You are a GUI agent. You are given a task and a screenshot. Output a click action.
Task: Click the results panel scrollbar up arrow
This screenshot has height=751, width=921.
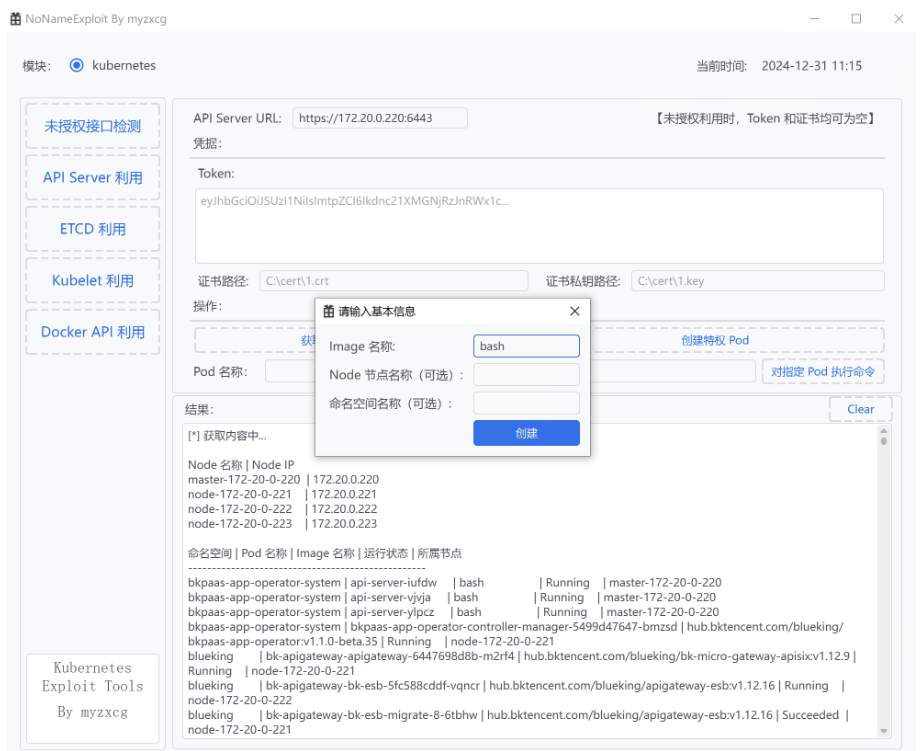pyautogui.click(x=884, y=430)
